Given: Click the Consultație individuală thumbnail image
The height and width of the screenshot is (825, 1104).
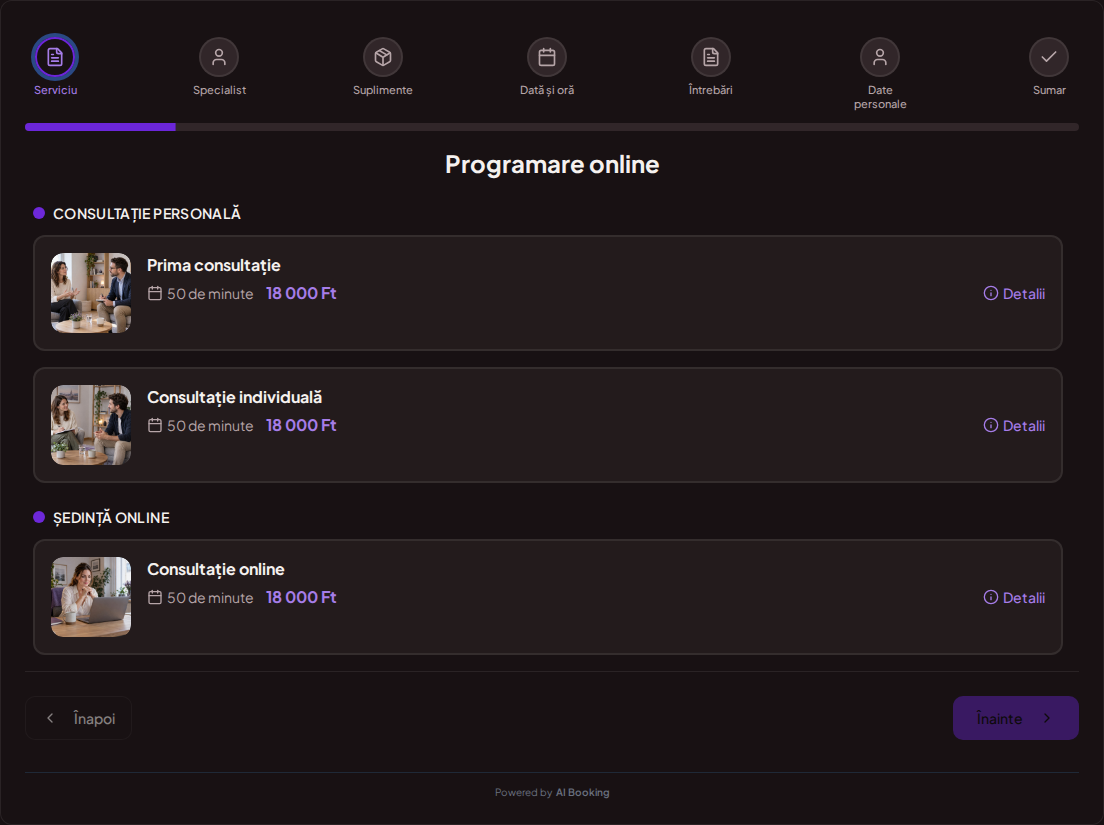Looking at the screenshot, I should [x=91, y=425].
